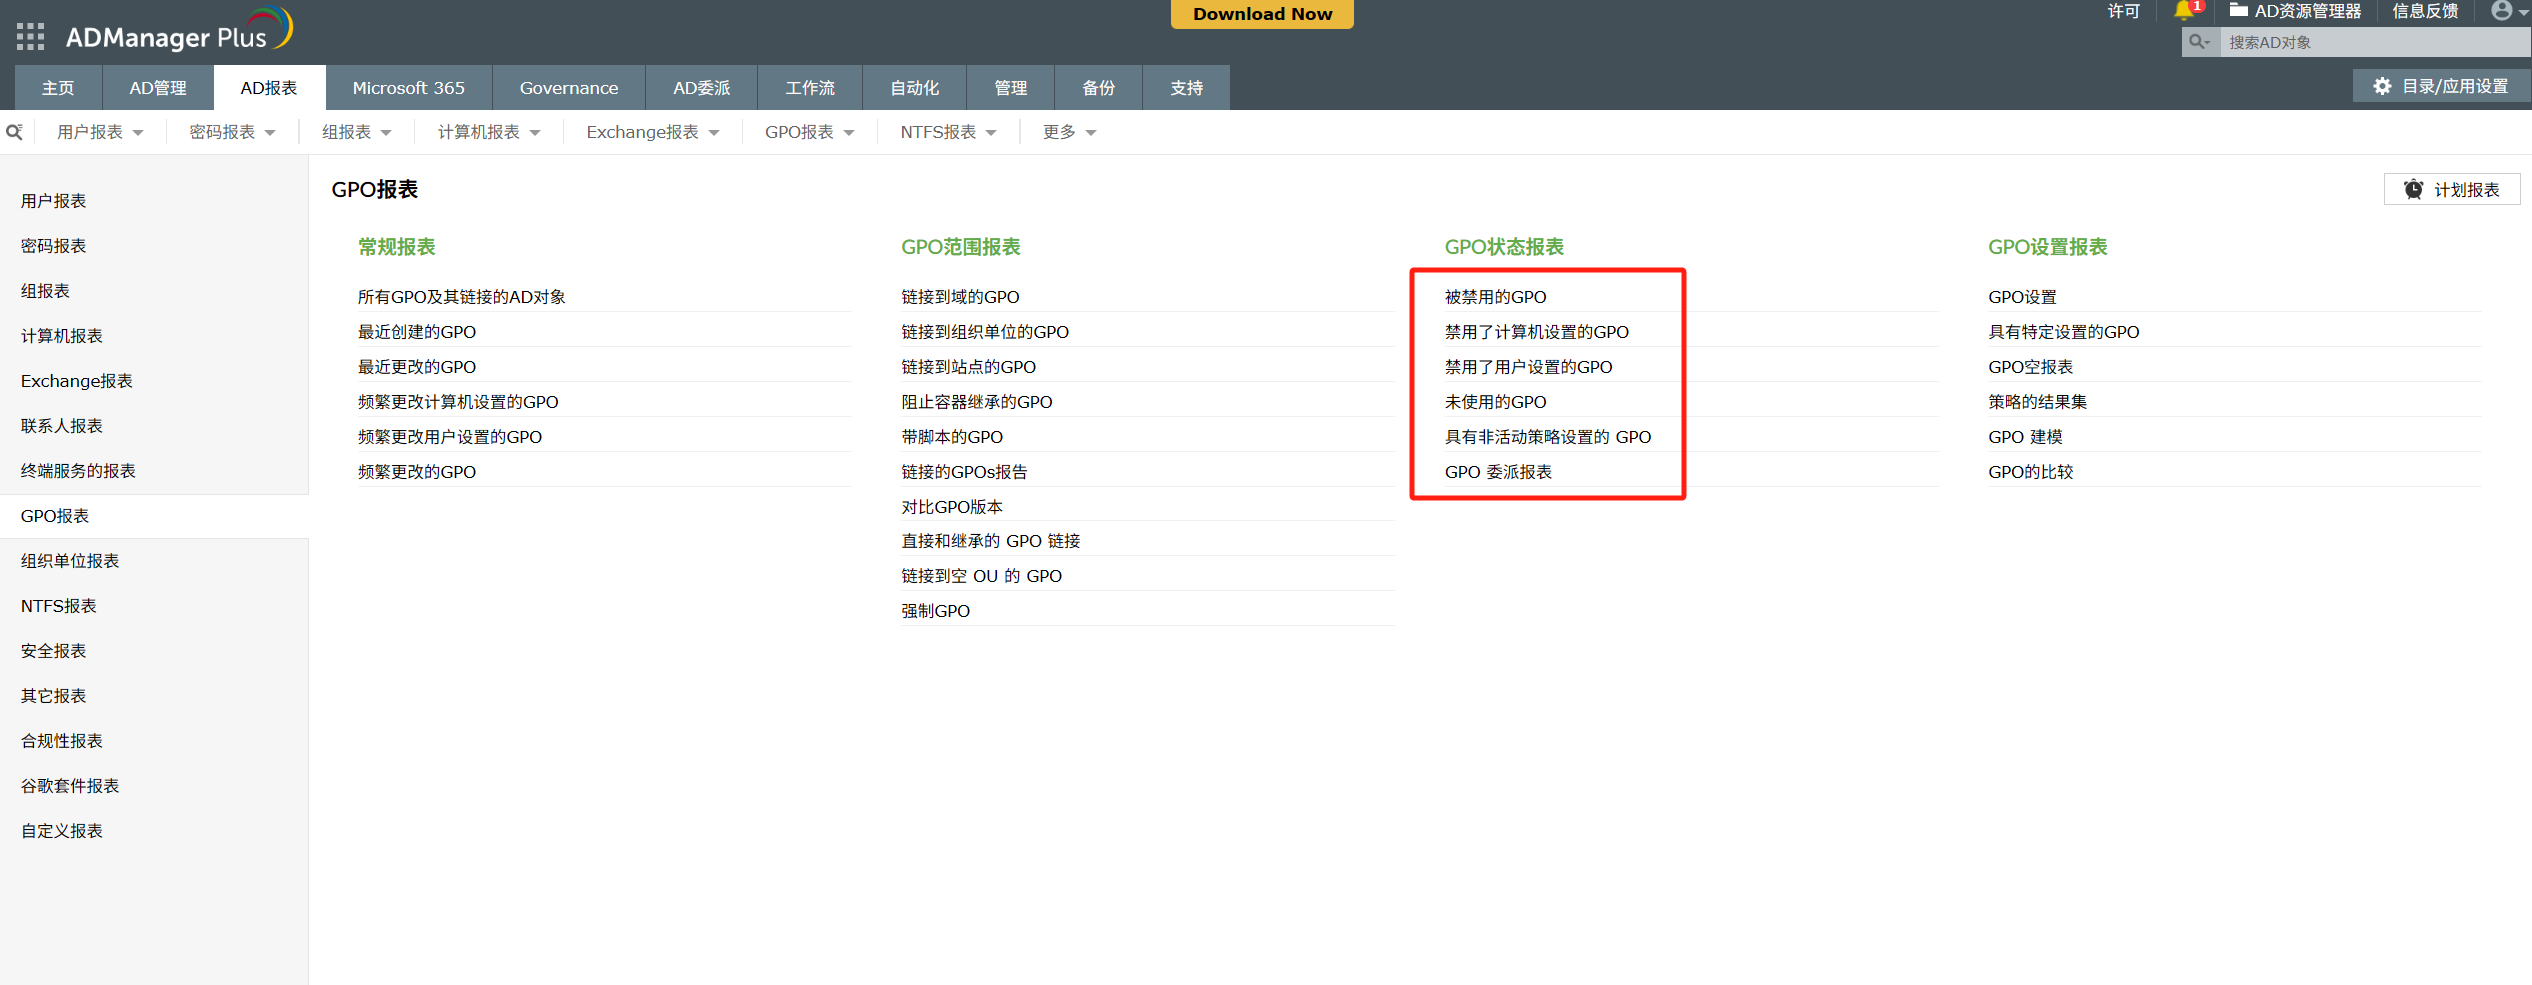Switch to the 主页 tab
2532x985 pixels.
coord(58,88)
